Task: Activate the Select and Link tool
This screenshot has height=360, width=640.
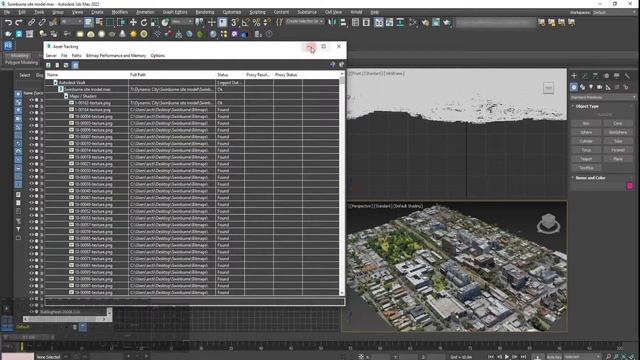Action: pos(31,22)
